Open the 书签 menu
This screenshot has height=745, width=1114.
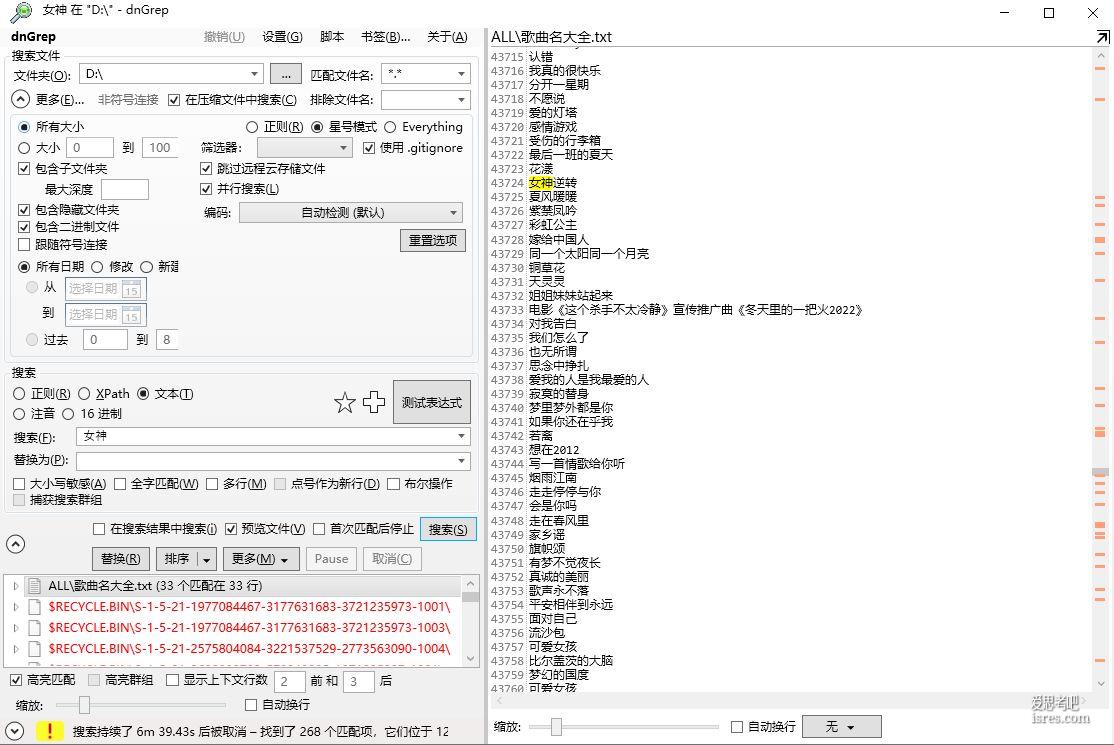pyautogui.click(x=386, y=37)
